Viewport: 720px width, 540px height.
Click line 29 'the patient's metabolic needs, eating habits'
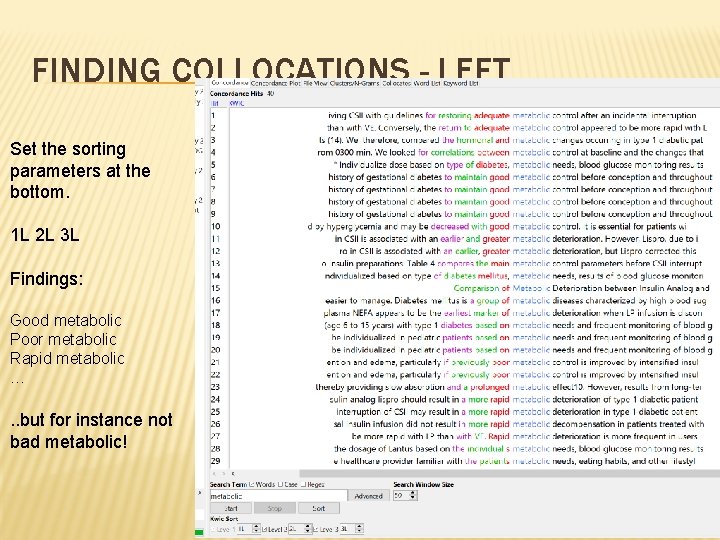point(514,461)
